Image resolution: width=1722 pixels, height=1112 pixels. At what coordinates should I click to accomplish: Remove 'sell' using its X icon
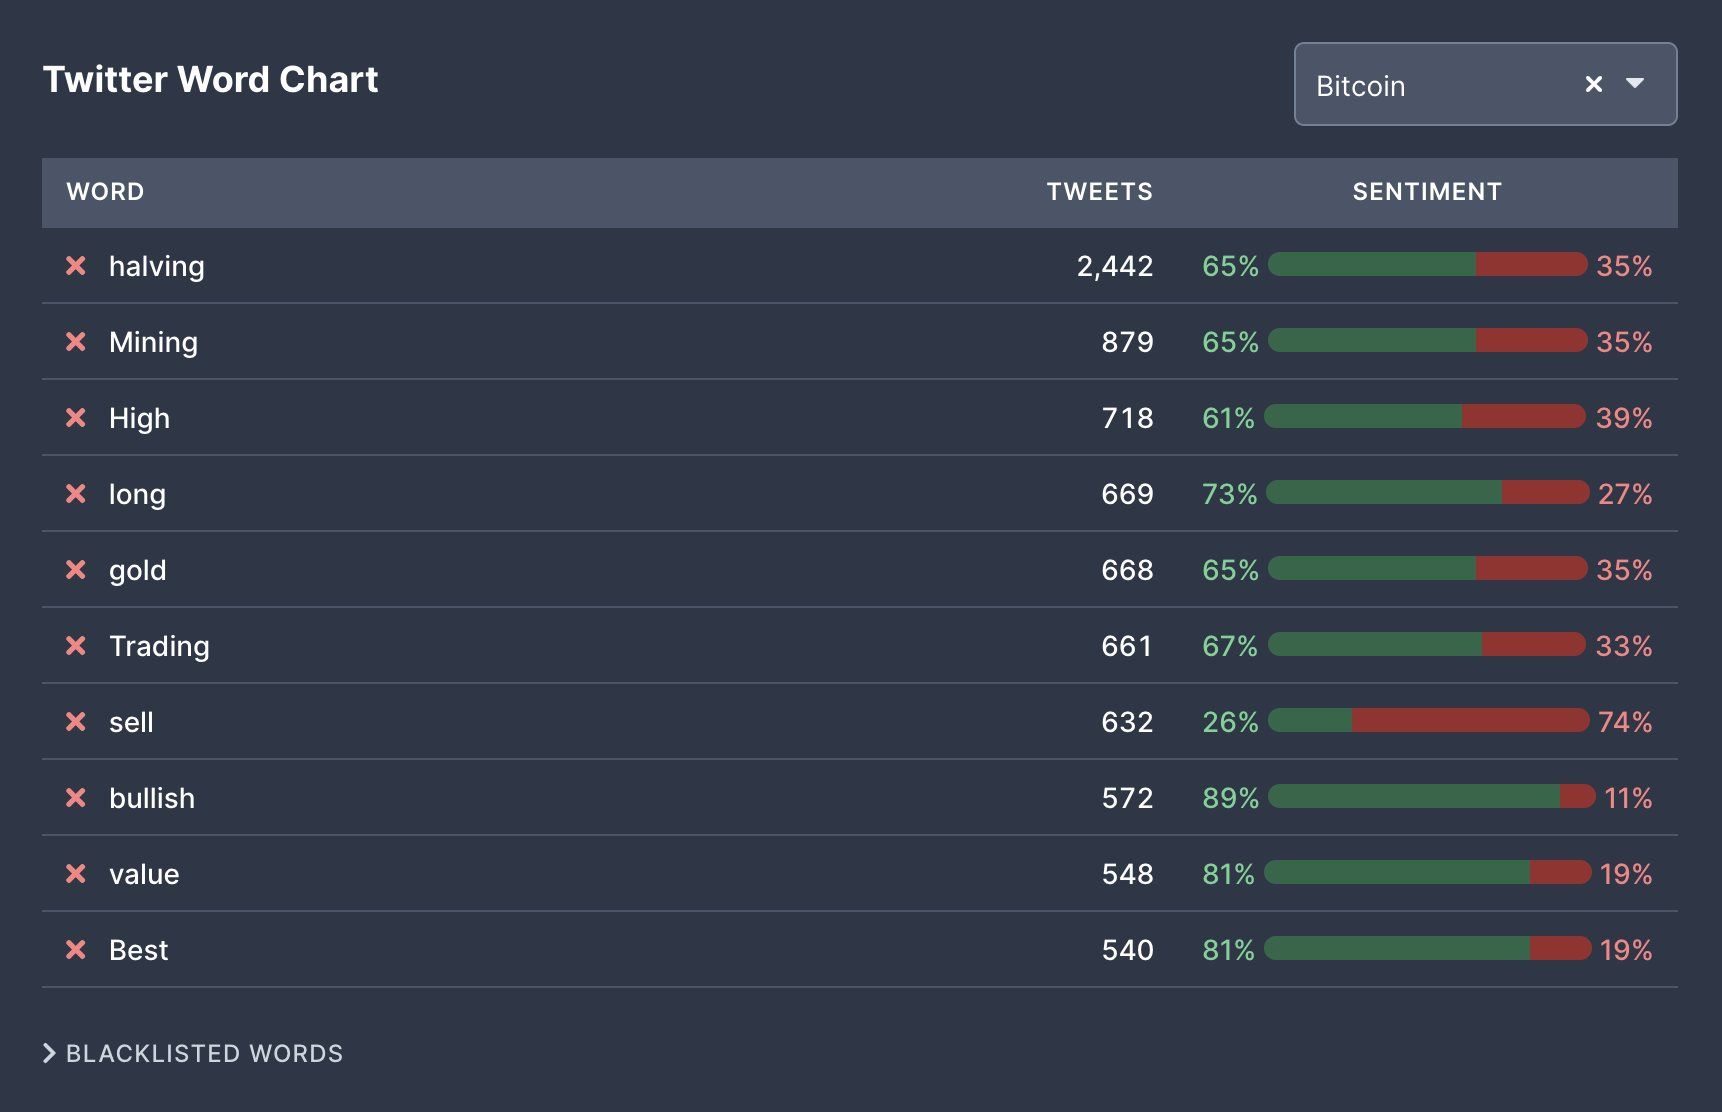(x=76, y=722)
